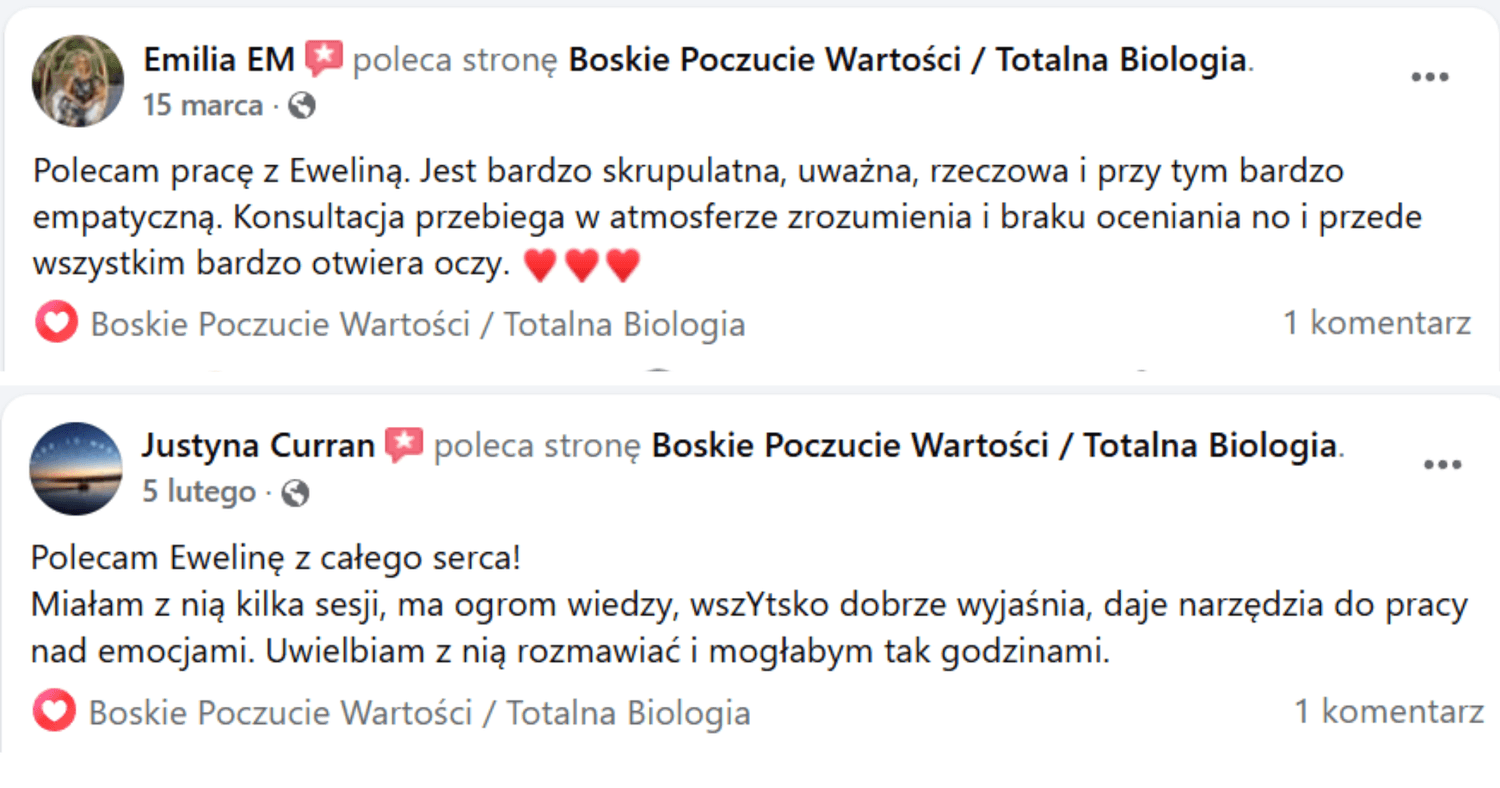Image resolution: width=1500 pixels, height=788 pixels.
Task: Click the Emilia EM profile name
Action: pyautogui.click(x=219, y=61)
